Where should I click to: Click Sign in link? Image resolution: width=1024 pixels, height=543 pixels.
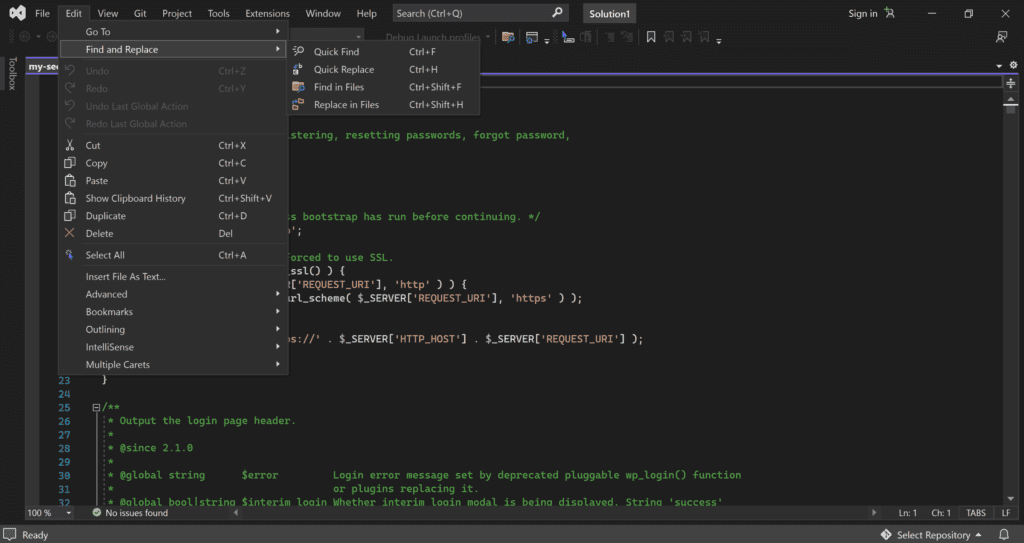pos(863,13)
